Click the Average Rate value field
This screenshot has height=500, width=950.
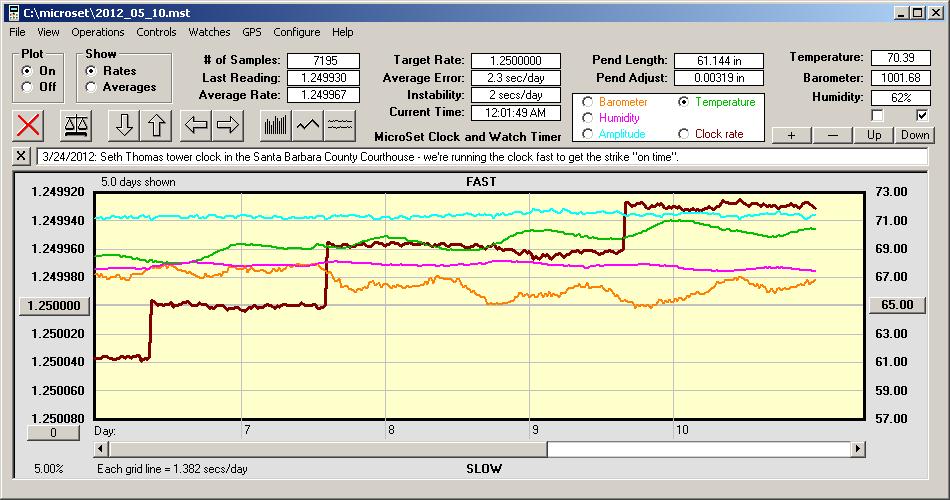(x=324, y=95)
